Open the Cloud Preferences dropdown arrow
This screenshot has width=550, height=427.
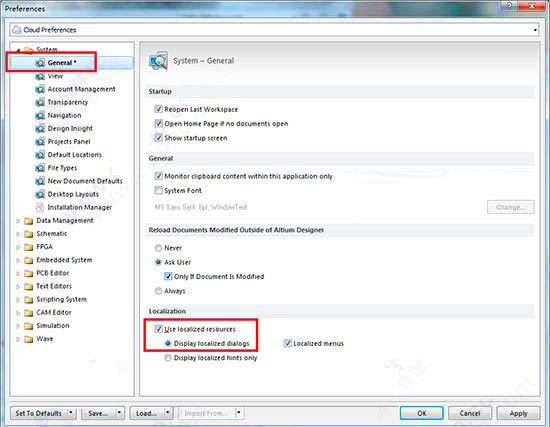tap(535, 30)
